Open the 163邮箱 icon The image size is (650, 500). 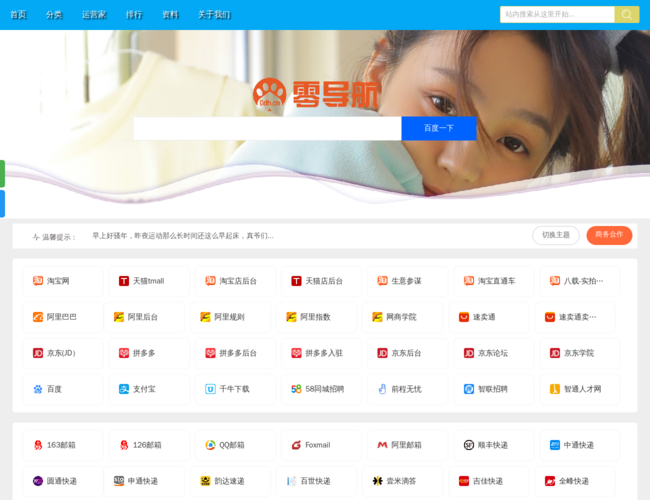pos(38,445)
